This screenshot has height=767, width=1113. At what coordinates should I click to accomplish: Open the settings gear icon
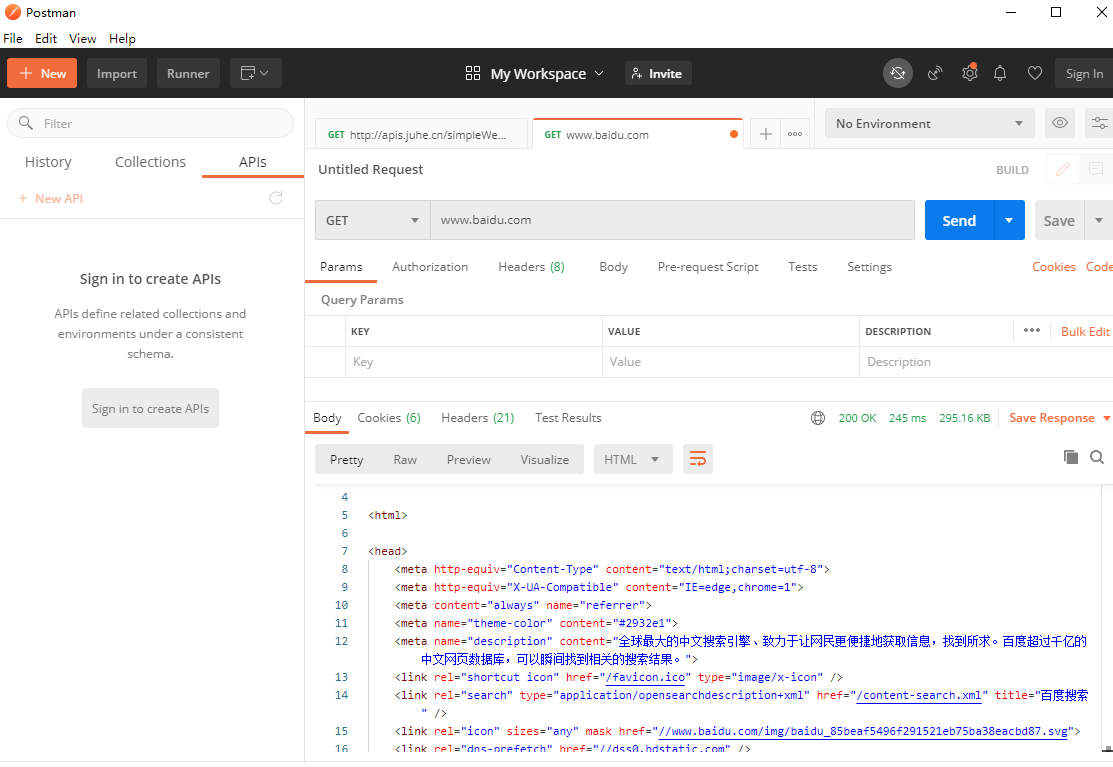(x=969, y=73)
